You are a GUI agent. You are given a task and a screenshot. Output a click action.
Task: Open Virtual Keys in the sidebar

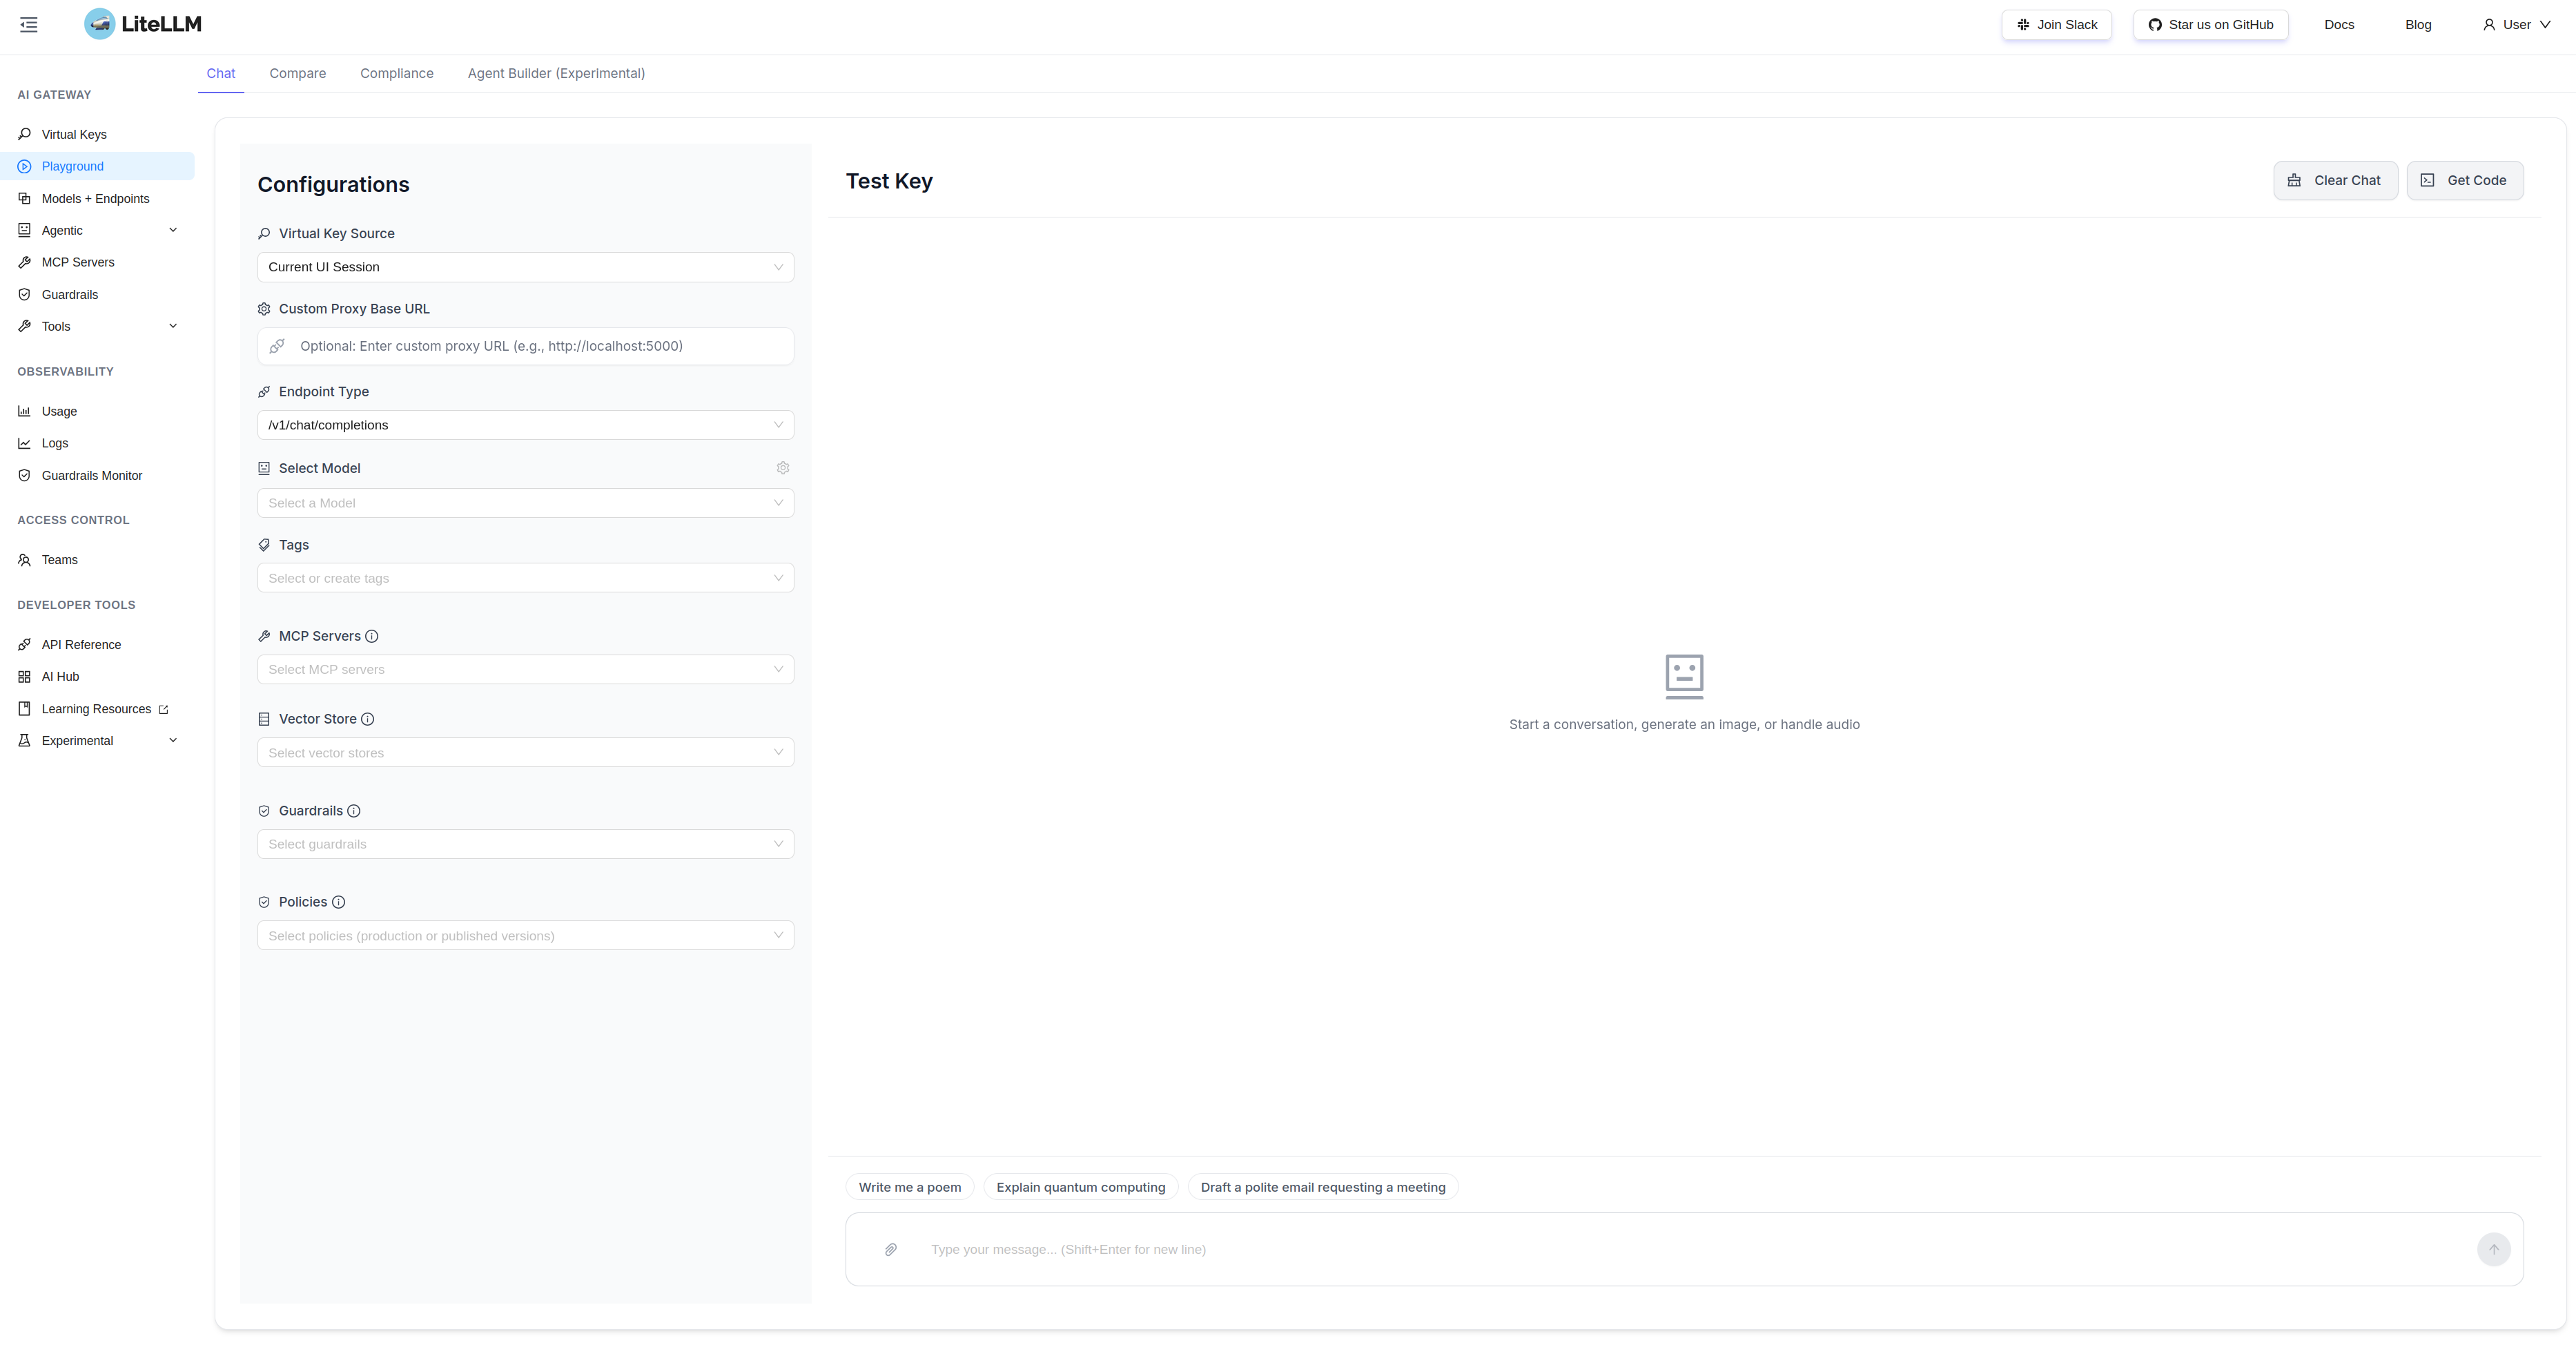(97, 134)
